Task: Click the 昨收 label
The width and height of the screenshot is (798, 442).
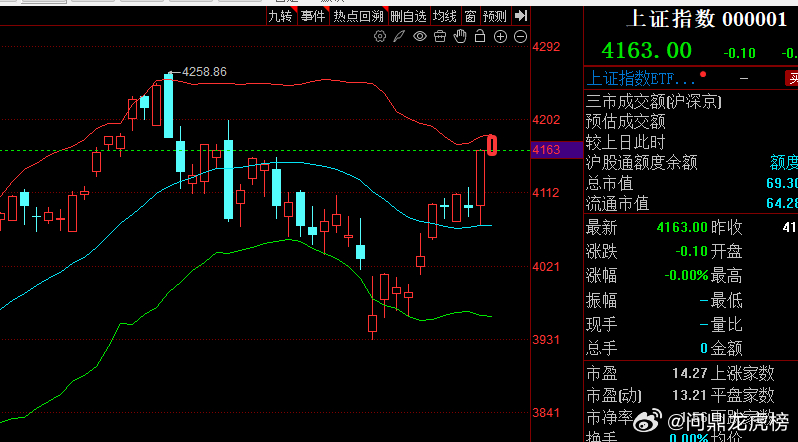Action: 727,227
